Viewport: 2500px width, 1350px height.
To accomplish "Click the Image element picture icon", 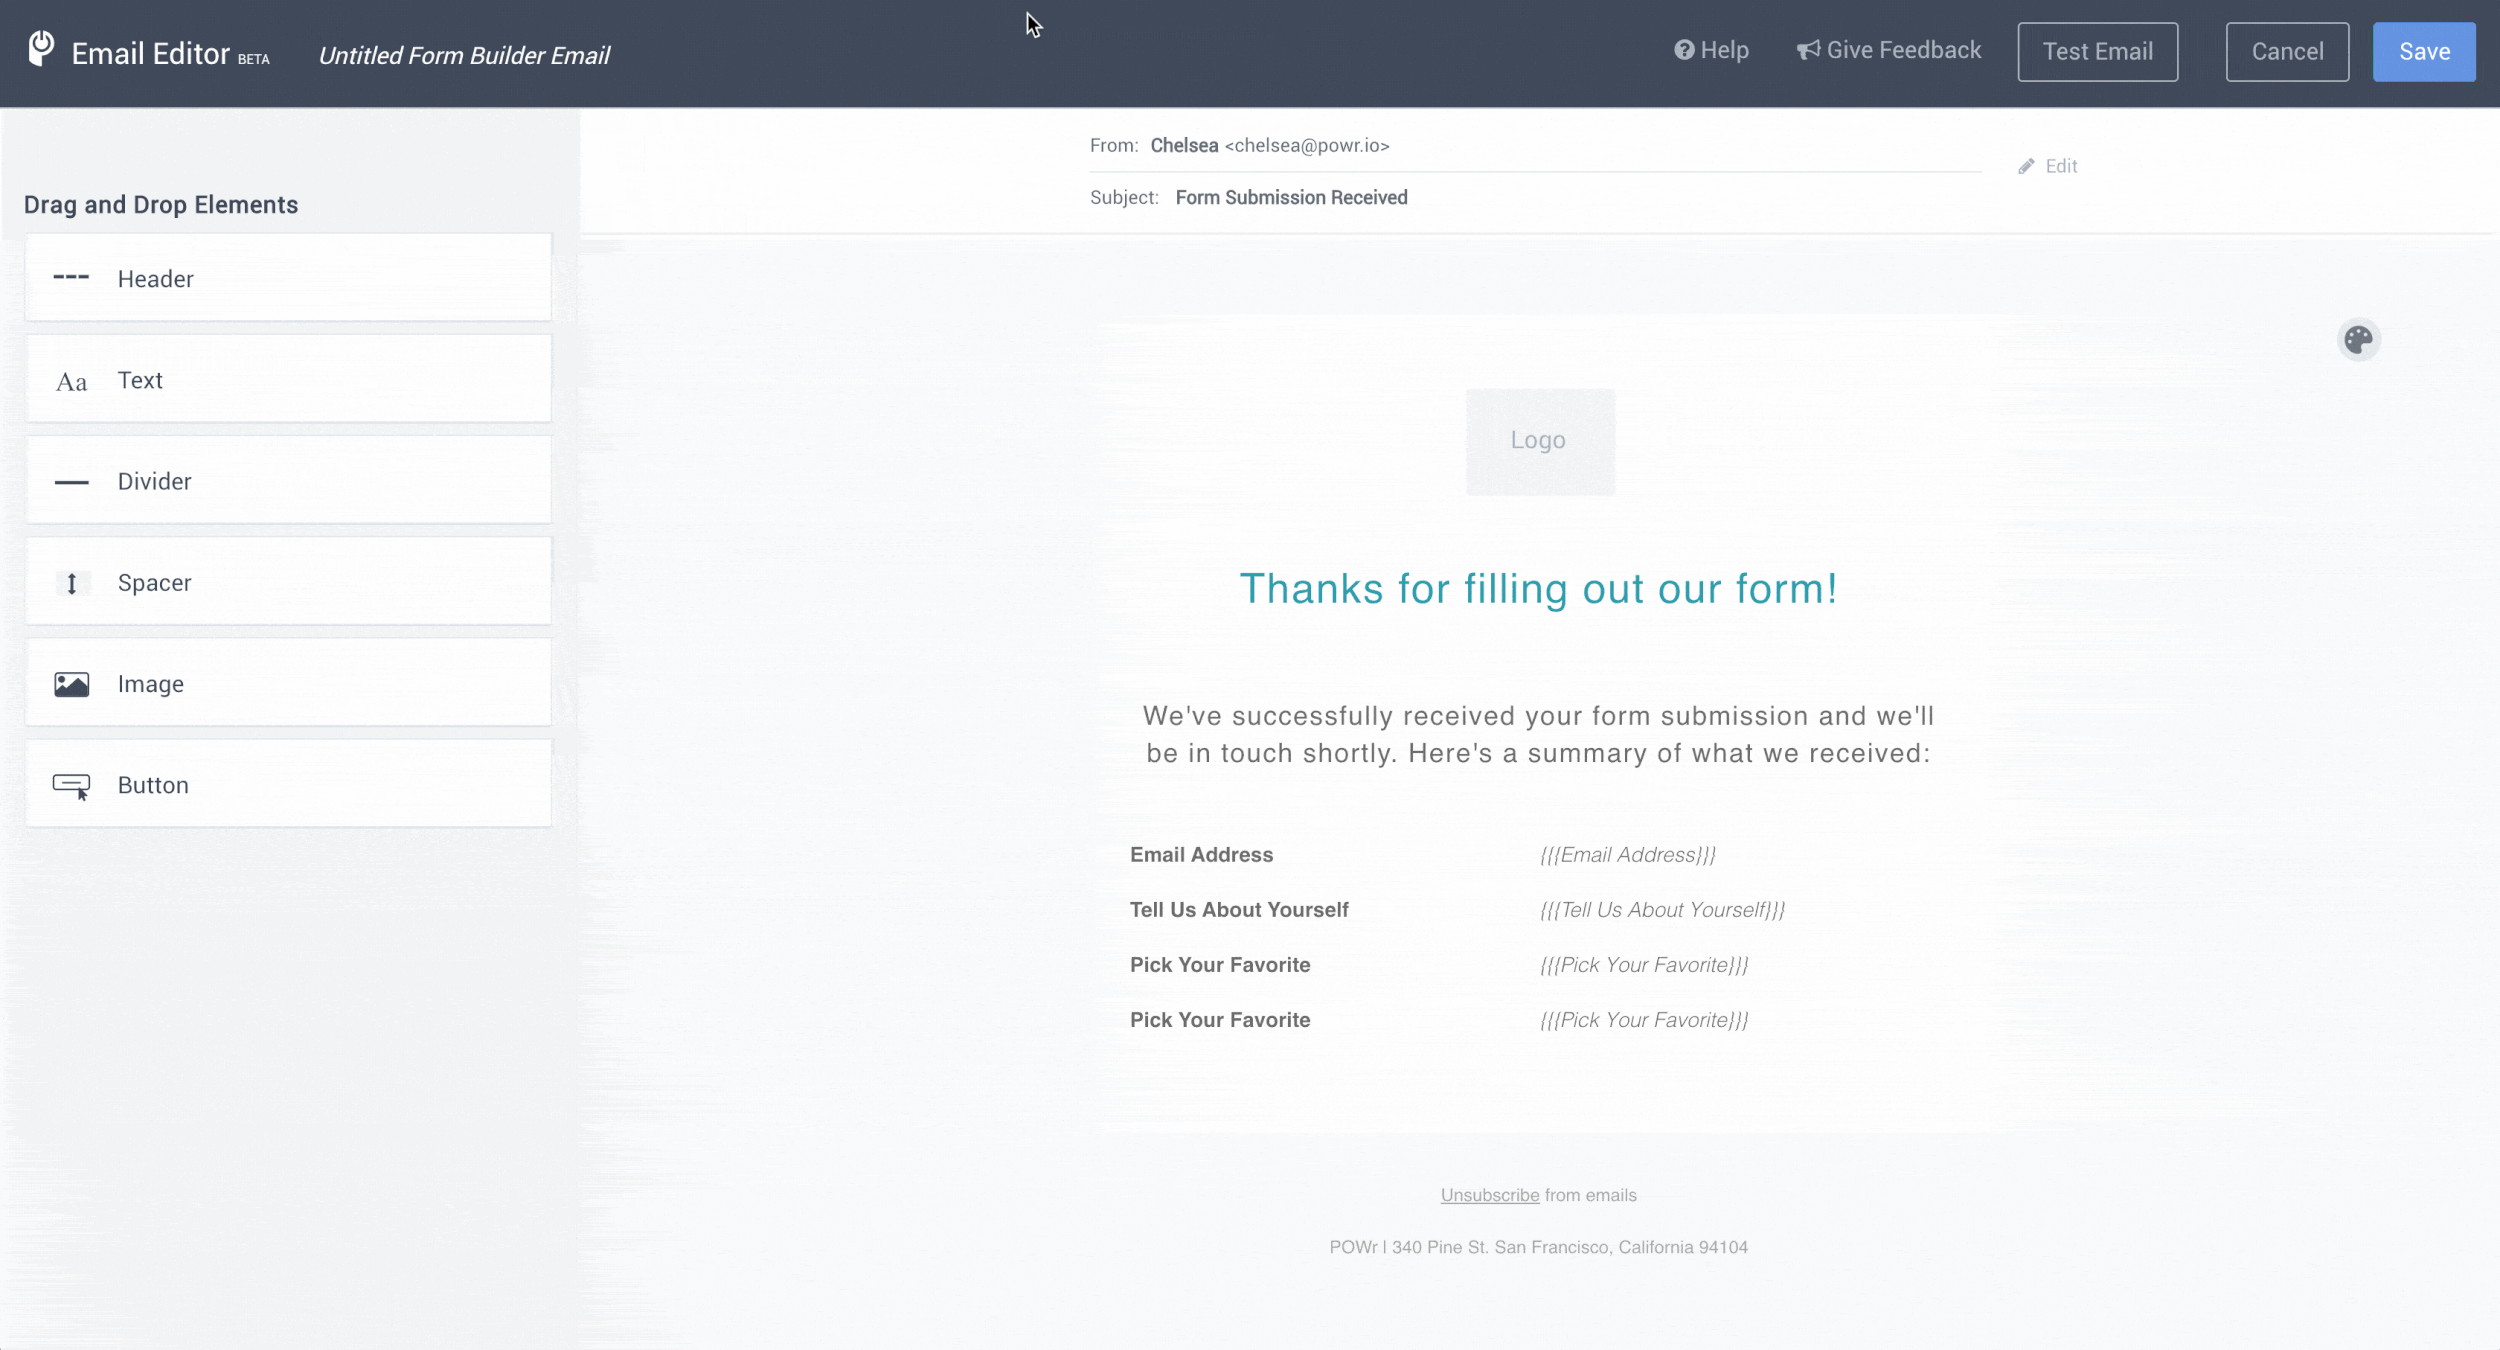I will pos(71,684).
